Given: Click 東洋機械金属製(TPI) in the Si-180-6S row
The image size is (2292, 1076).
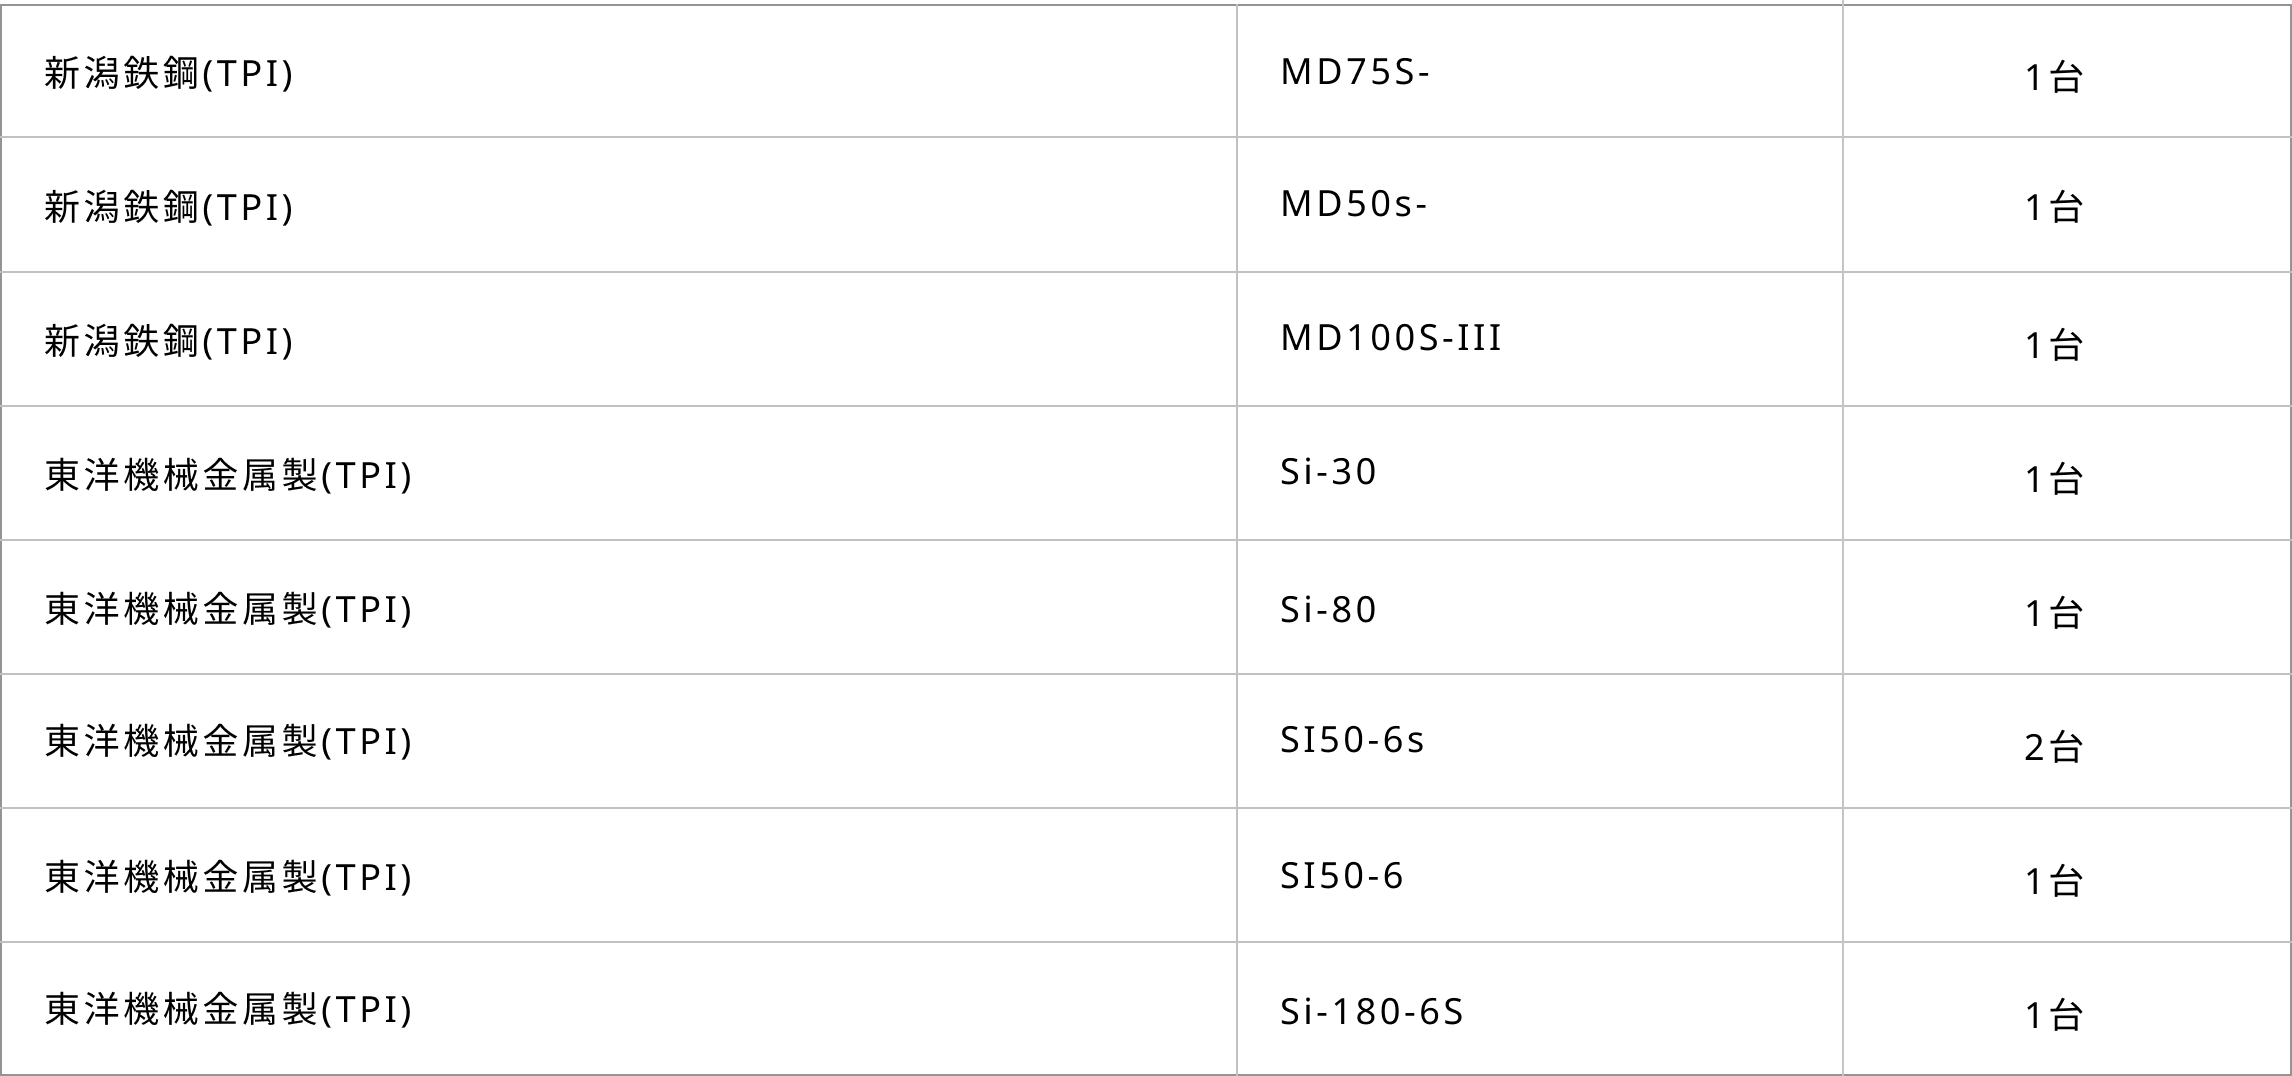Looking at the screenshot, I should click(x=228, y=1010).
